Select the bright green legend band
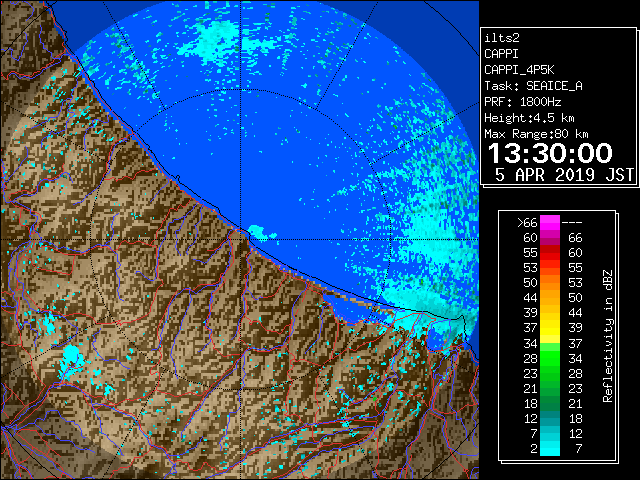 point(550,358)
